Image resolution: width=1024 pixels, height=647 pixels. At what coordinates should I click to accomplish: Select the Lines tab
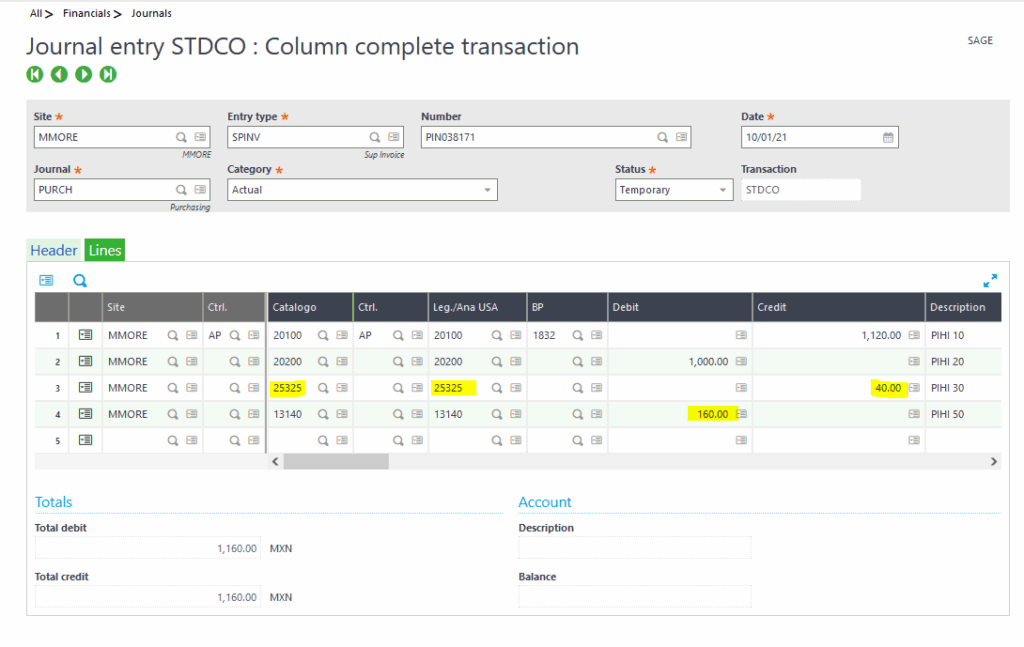click(x=104, y=250)
